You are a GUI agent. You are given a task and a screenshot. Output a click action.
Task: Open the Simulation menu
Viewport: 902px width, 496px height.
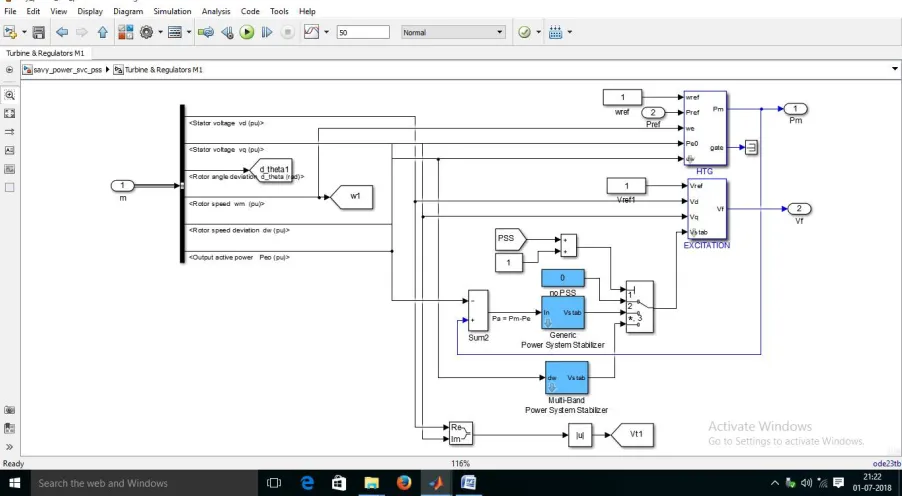click(x=173, y=11)
